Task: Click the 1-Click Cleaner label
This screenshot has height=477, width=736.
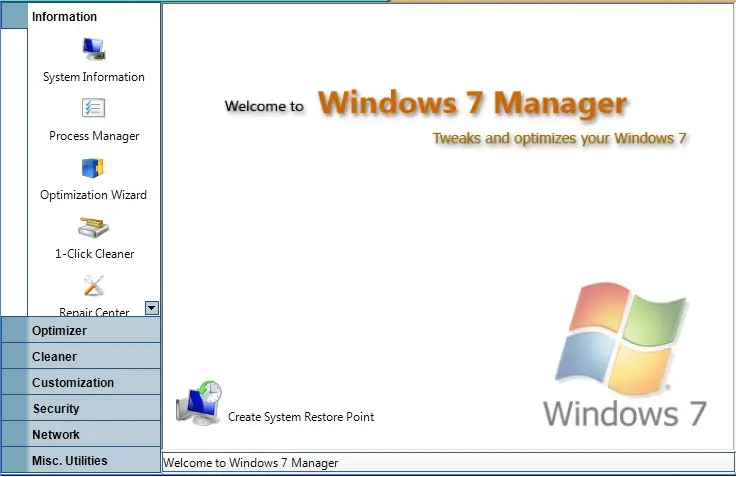Action: (94, 254)
